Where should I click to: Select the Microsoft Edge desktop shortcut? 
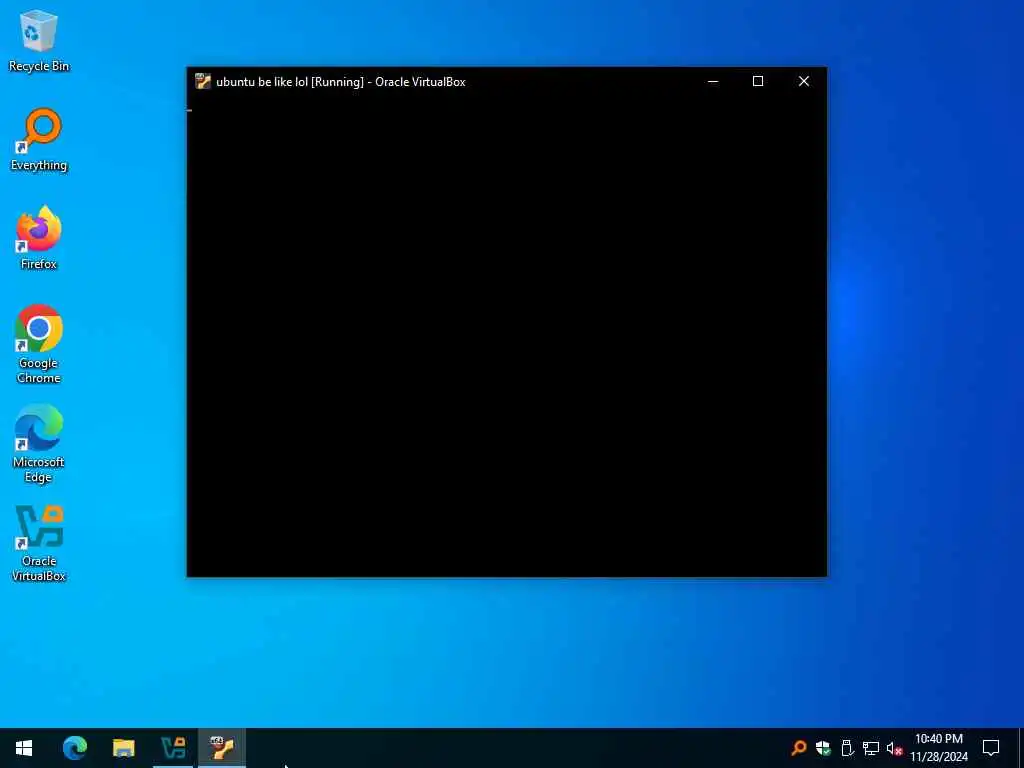click(x=39, y=444)
